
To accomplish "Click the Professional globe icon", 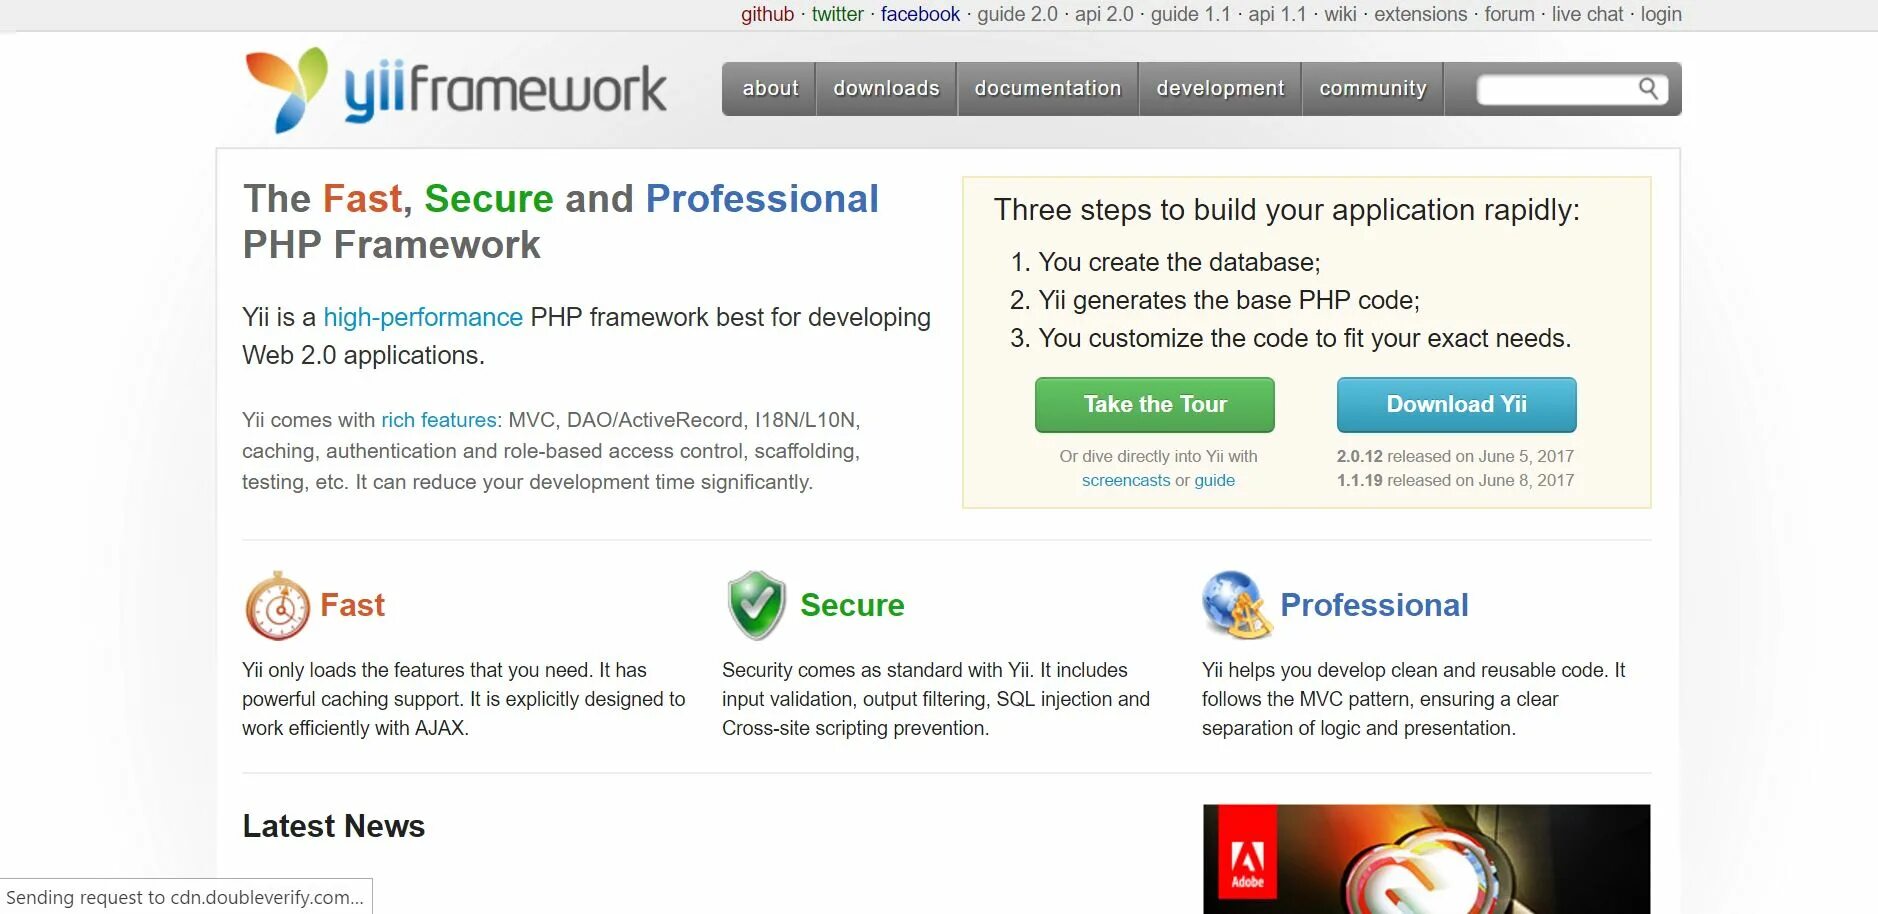I will [1237, 605].
